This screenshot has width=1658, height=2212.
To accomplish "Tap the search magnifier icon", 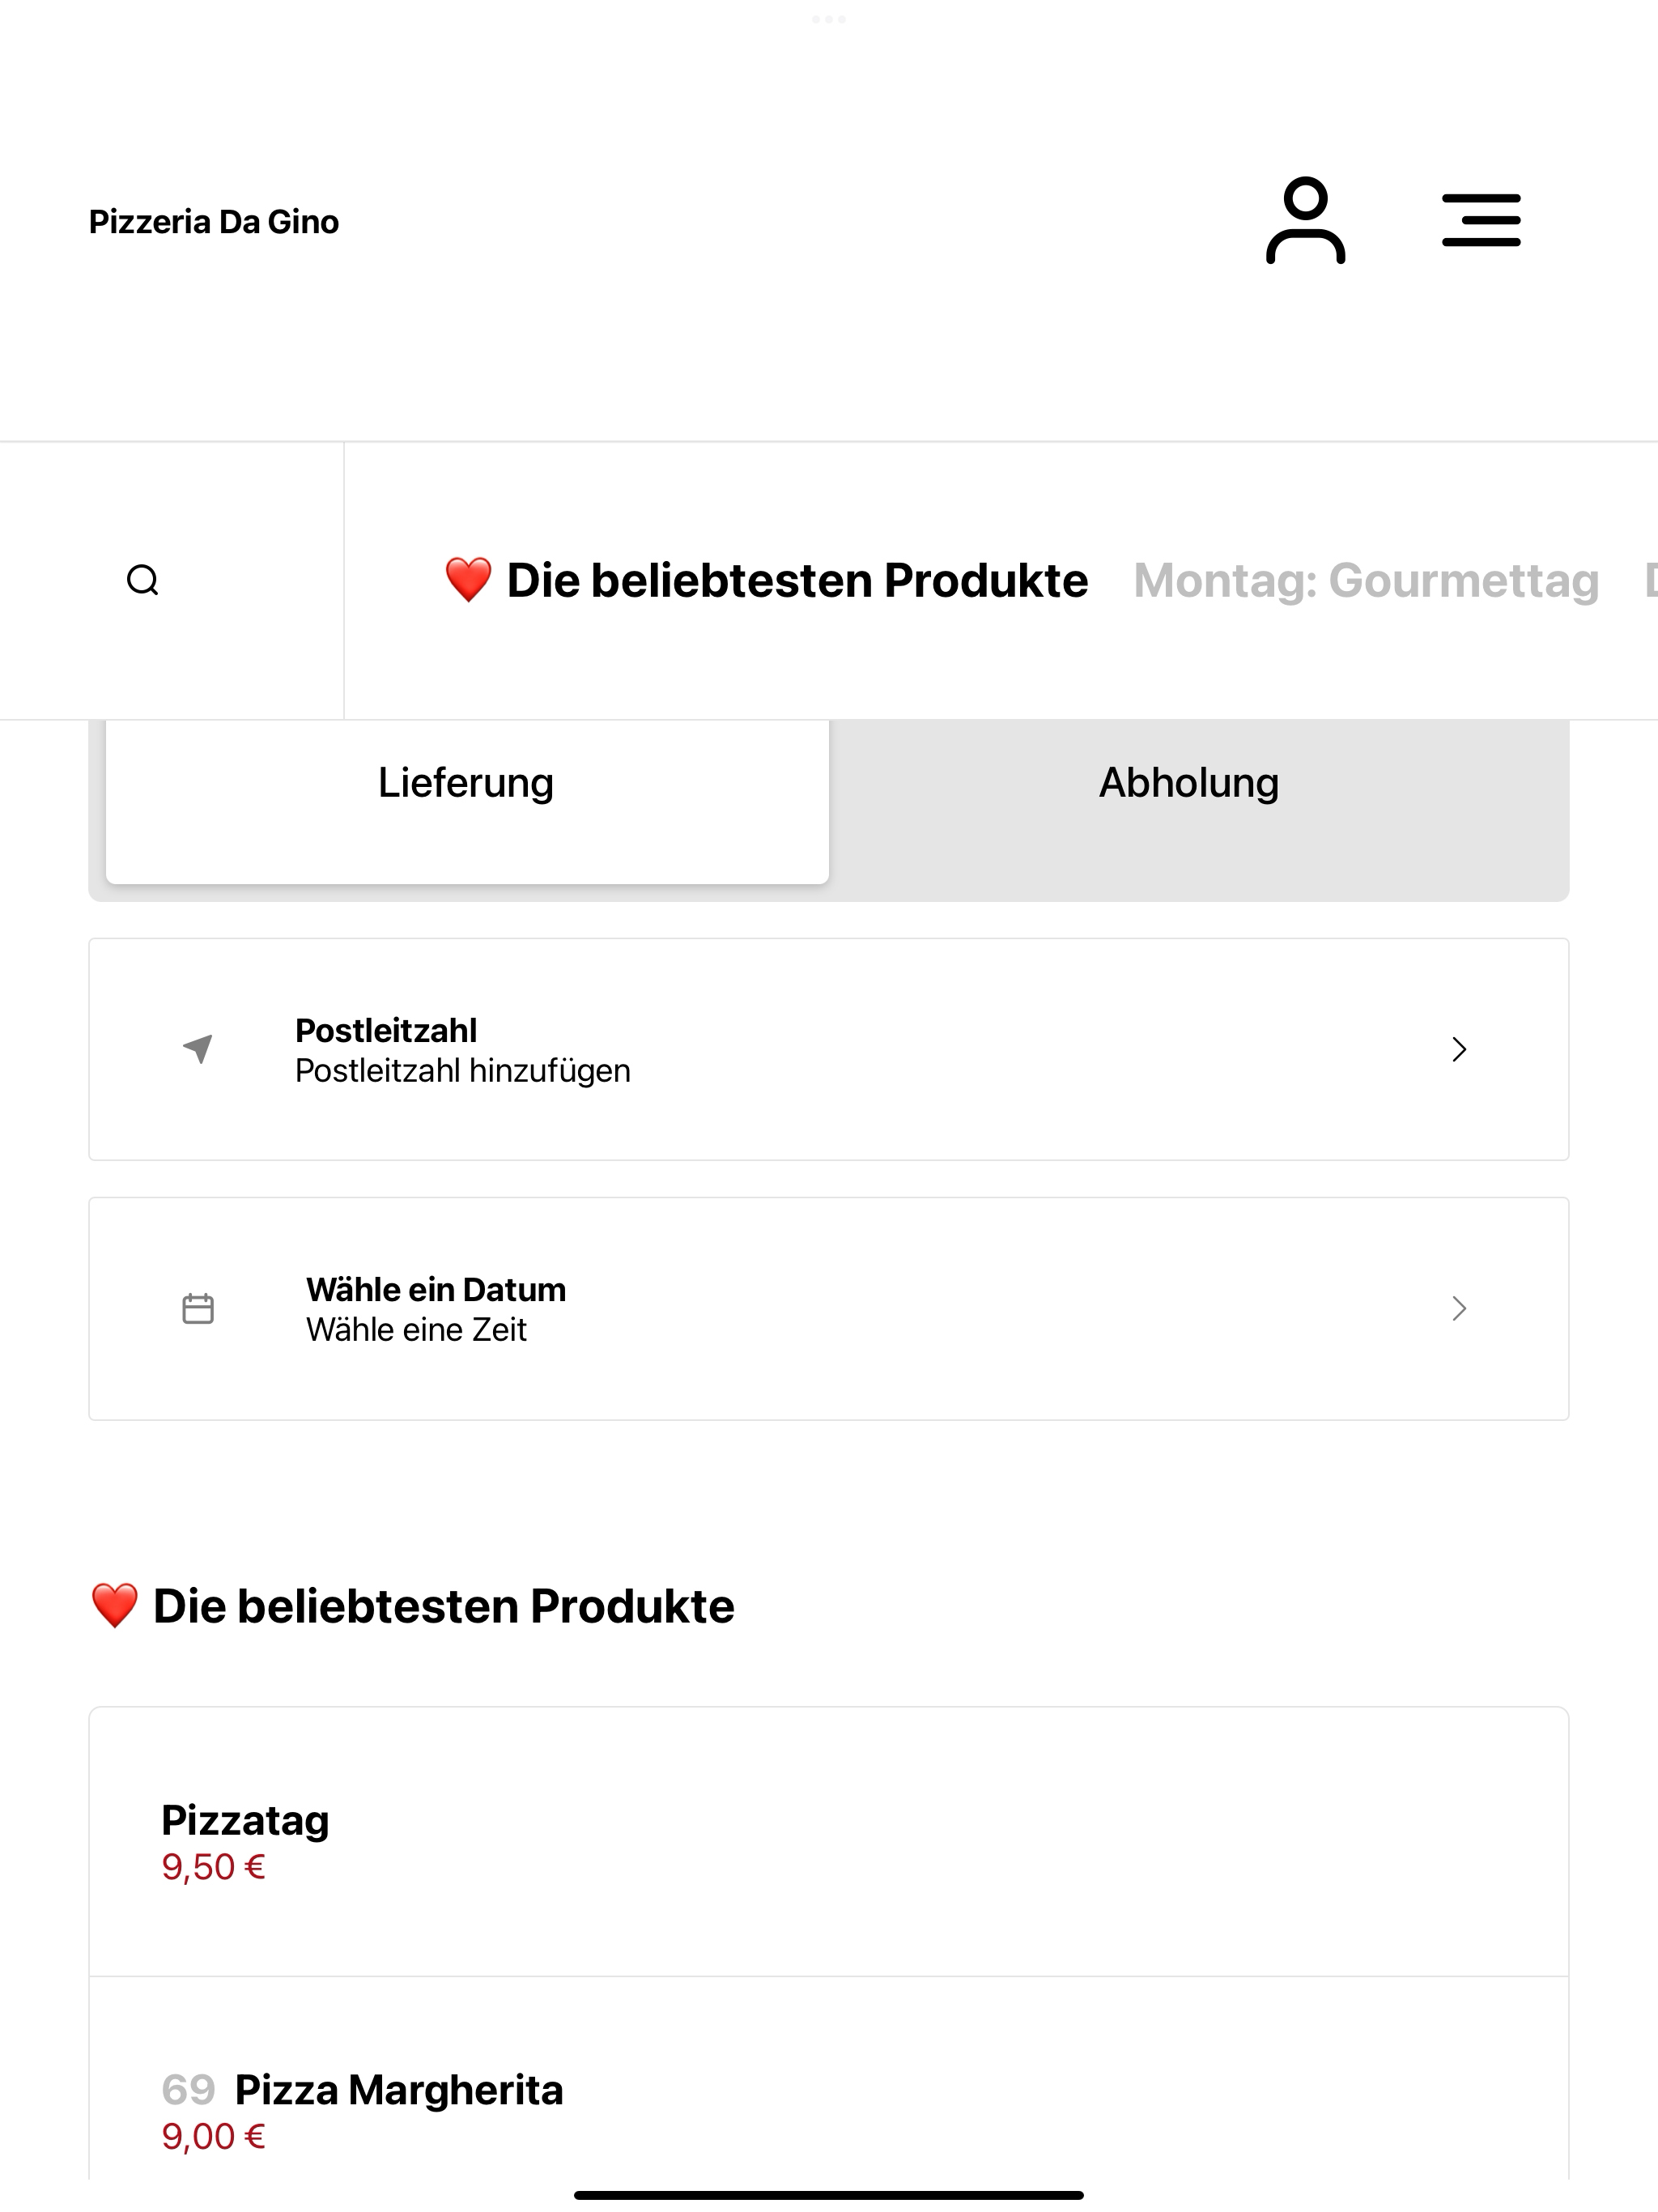I will pos(143,580).
